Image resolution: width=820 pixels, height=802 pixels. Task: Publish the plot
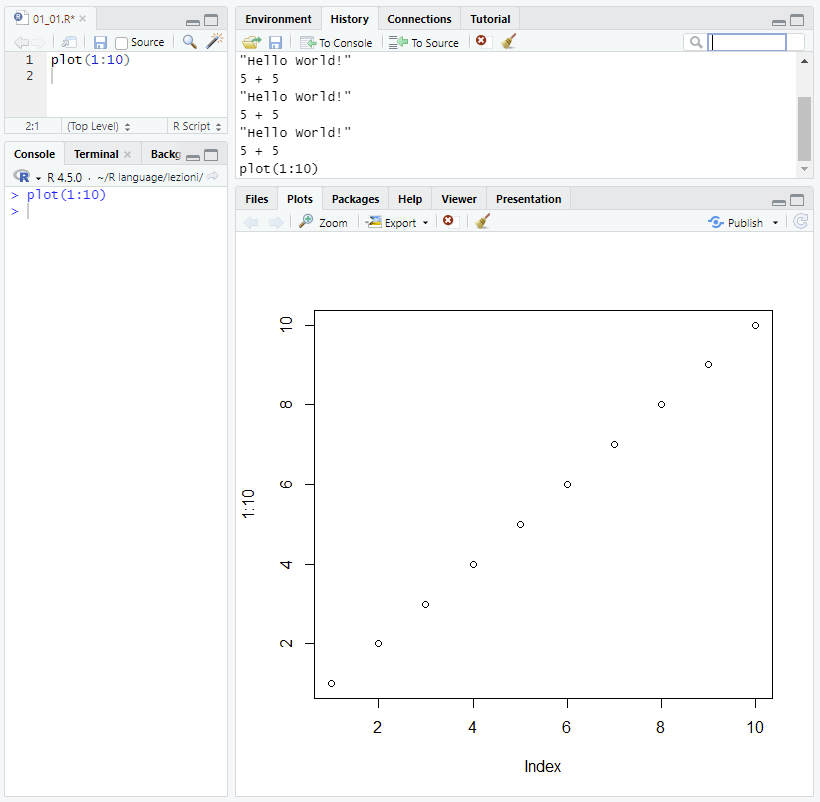(x=736, y=223)
